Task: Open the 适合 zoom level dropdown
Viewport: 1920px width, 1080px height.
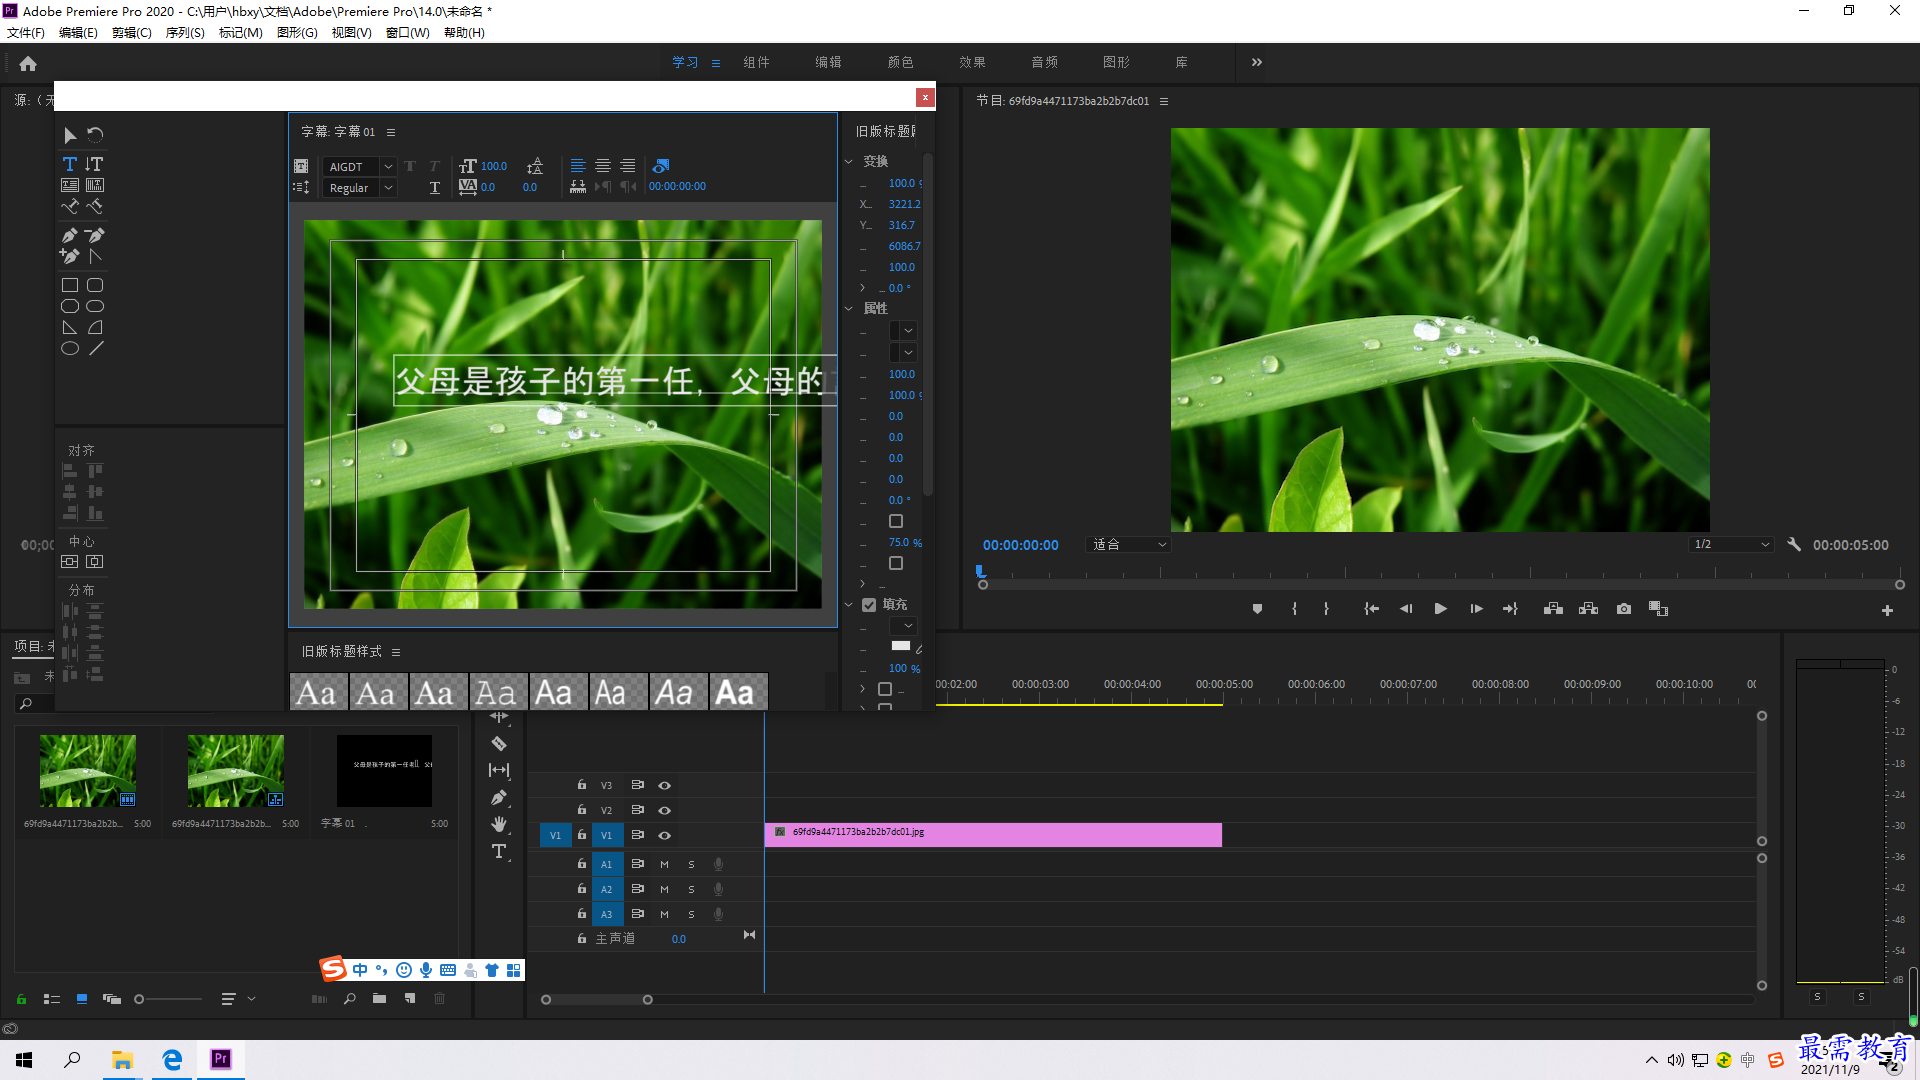Action: pos(1128,545)
